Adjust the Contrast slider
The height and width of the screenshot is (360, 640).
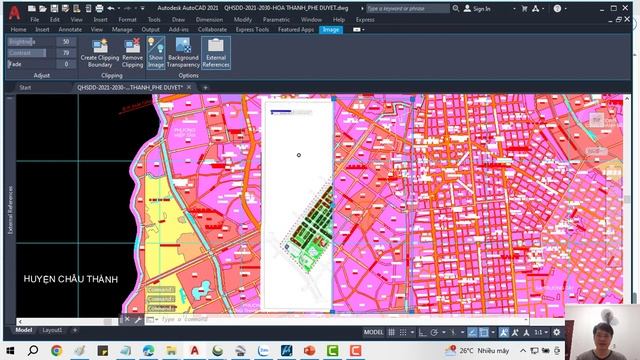pos(31,53)
